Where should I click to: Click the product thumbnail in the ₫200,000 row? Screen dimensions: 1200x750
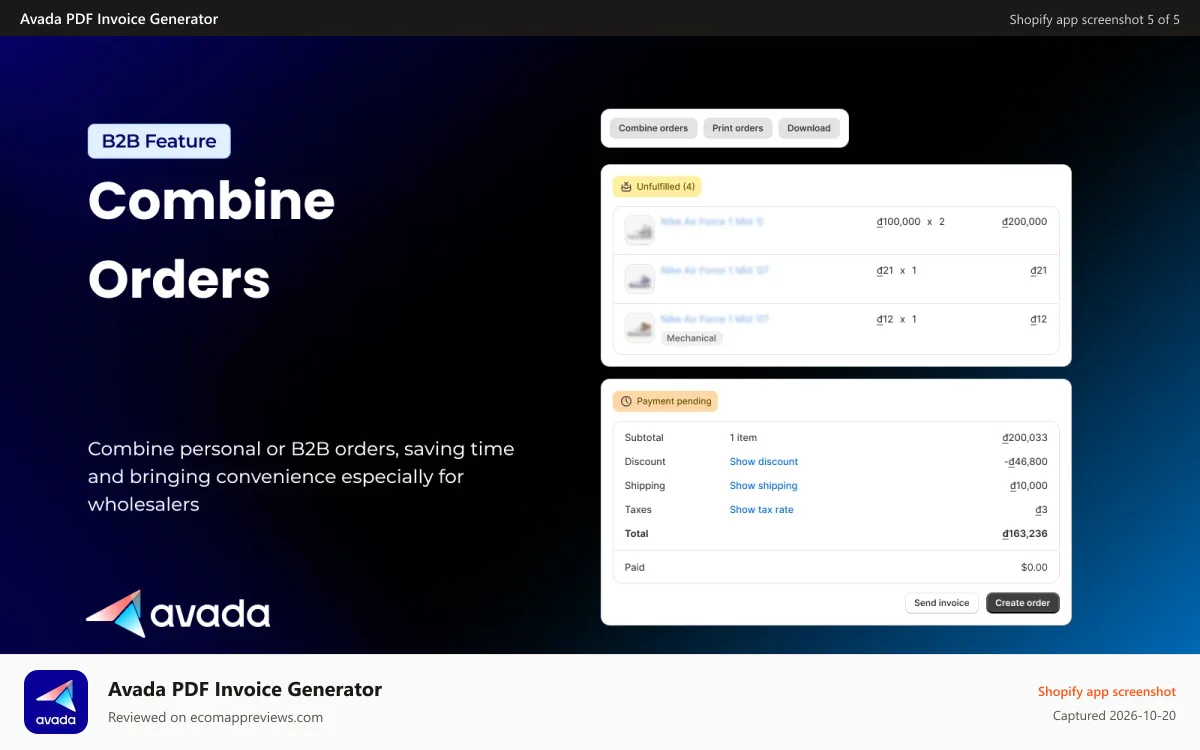640,230
